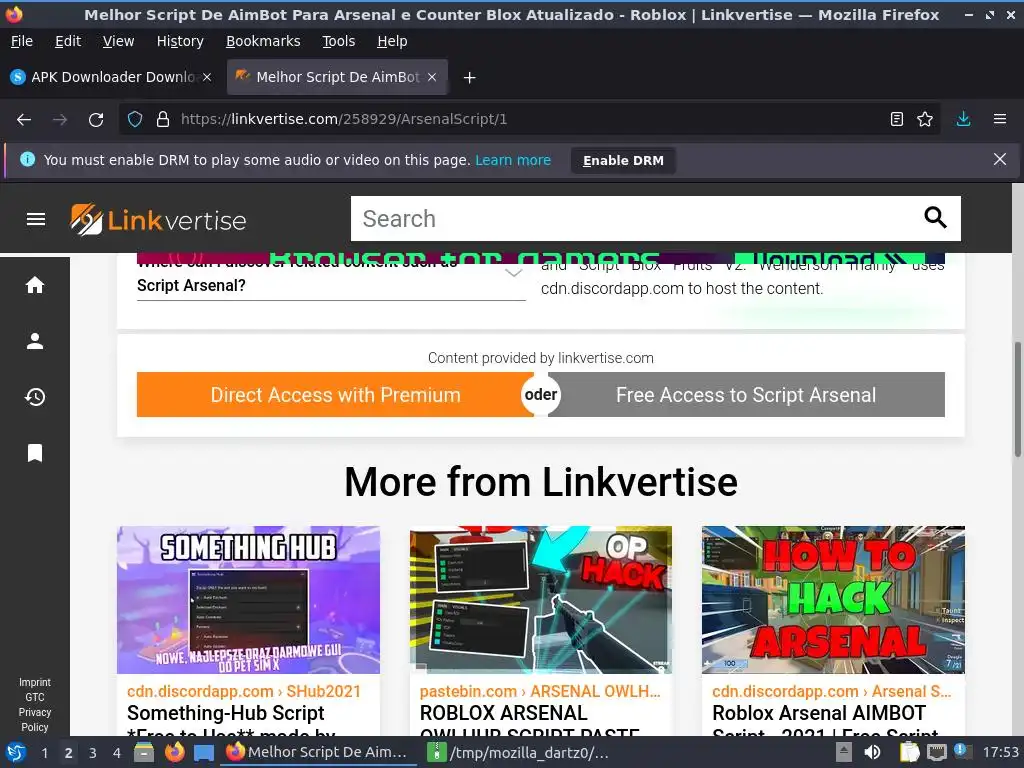Screen dimensions: 1024x768
Task: Close the APK Downloader tab
Action: coord(207,77)
